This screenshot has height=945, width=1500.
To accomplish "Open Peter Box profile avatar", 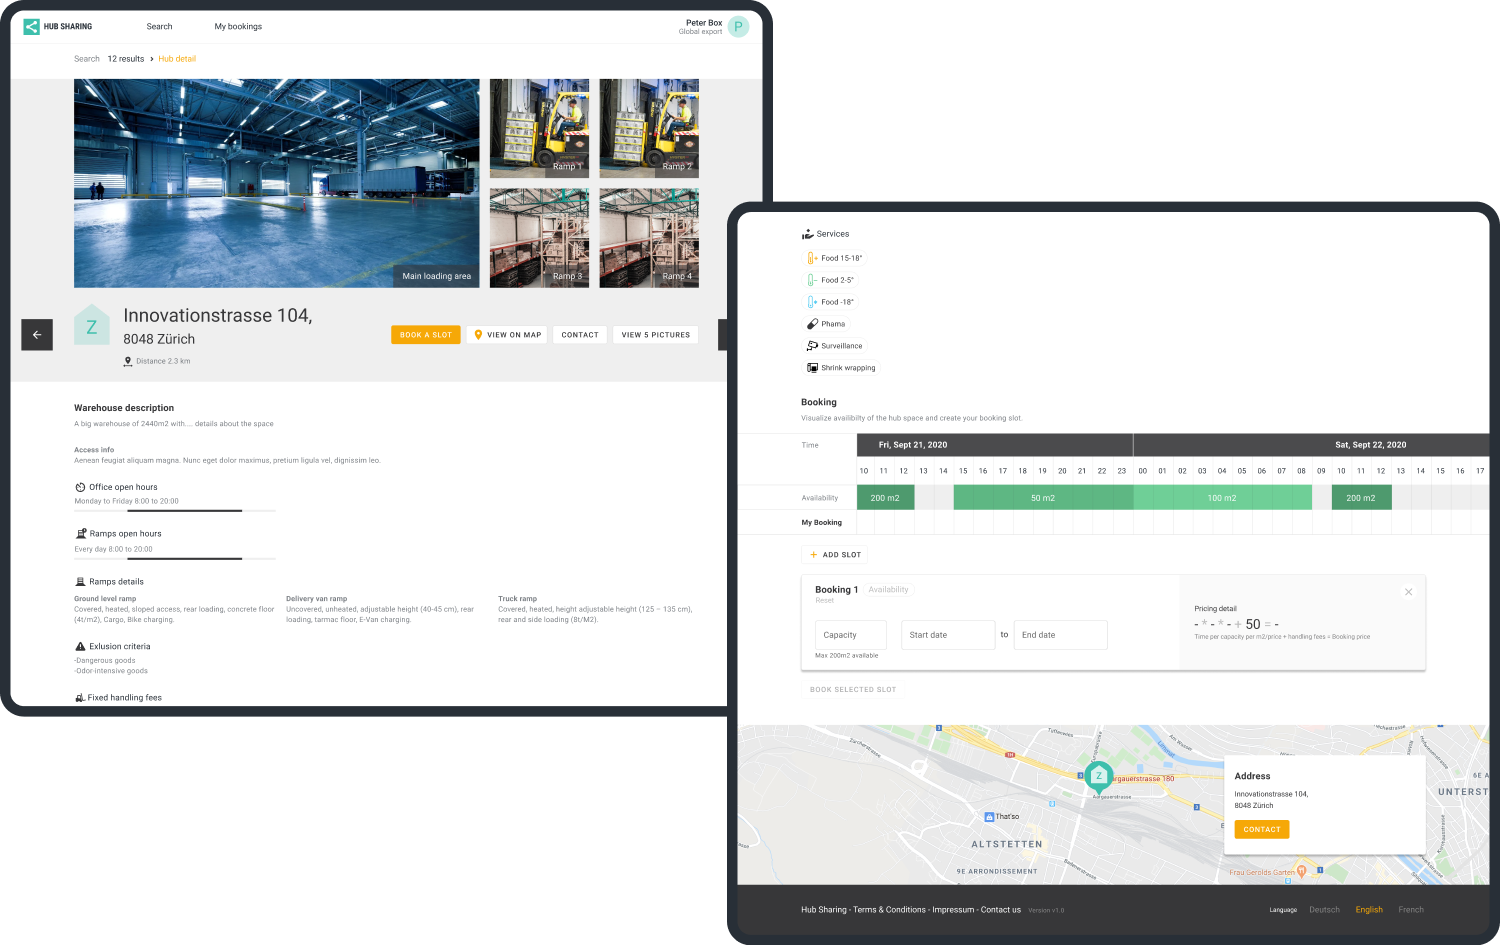I will pos(738,27).
